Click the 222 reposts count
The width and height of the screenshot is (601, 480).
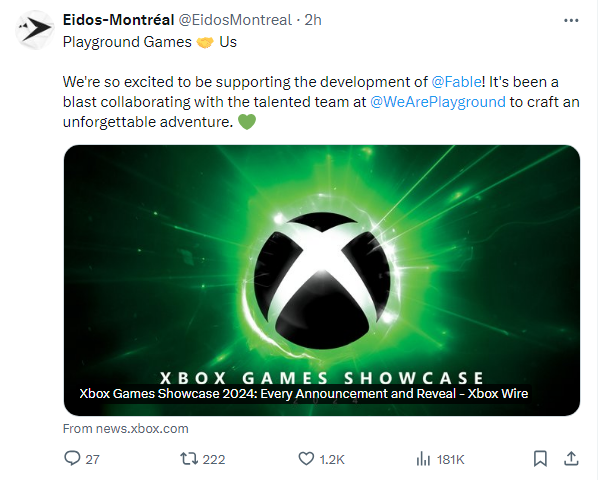(213, 459)
